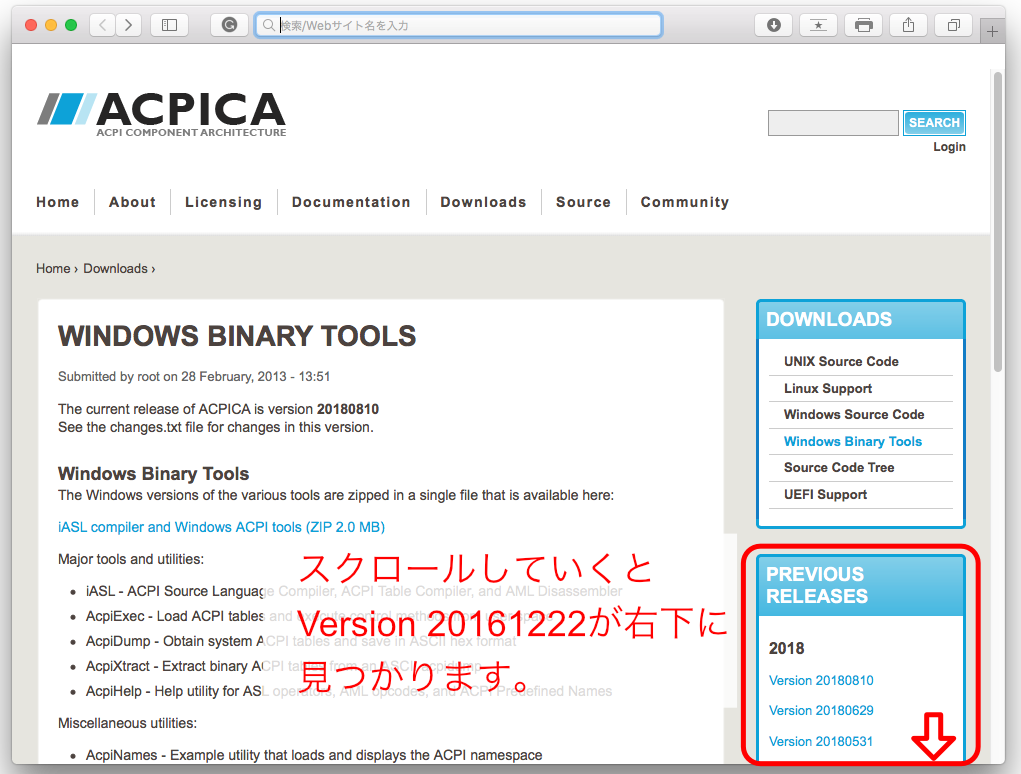Go forward using Safari forward arrow
The width and height of the screenshot is (1021, 774).
click(x=128, y=25)
